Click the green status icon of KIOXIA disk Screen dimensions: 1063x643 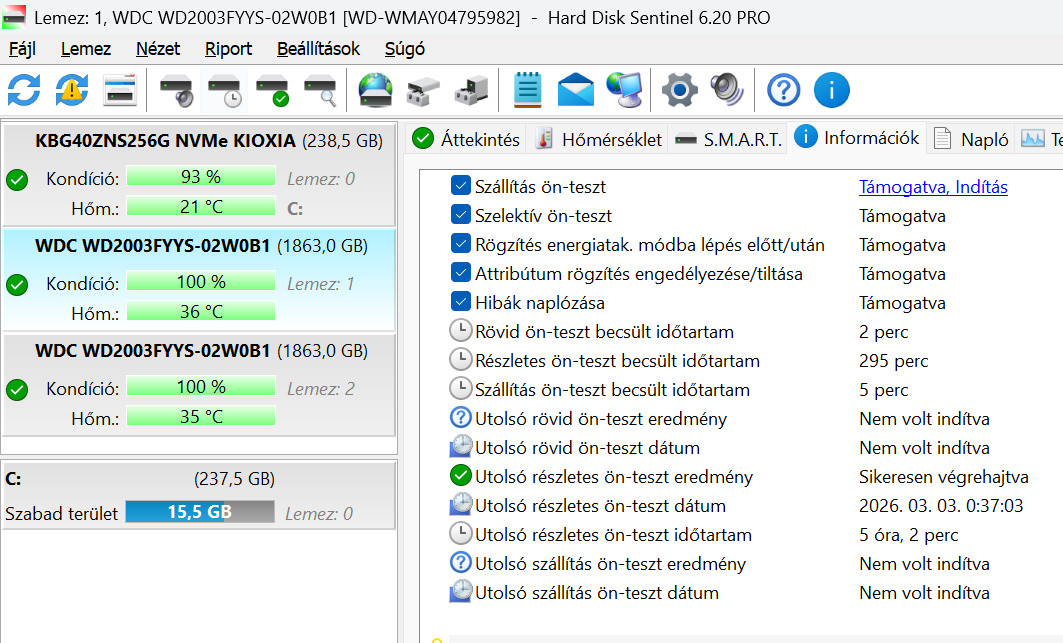click(x=17, y=180)
